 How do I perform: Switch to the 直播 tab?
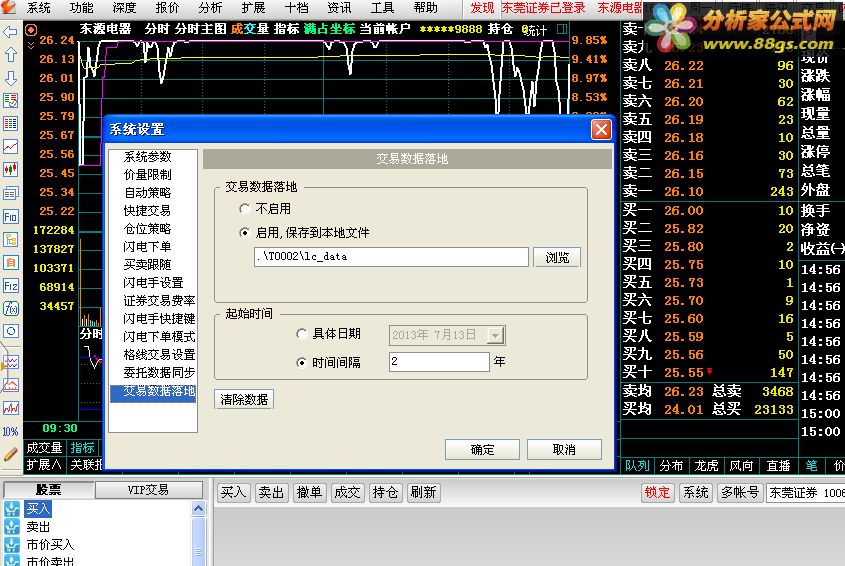click(778, 465)
